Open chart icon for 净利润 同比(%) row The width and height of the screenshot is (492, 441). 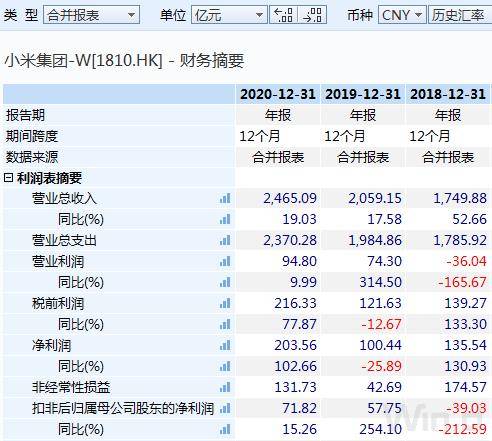pos(225,366)
